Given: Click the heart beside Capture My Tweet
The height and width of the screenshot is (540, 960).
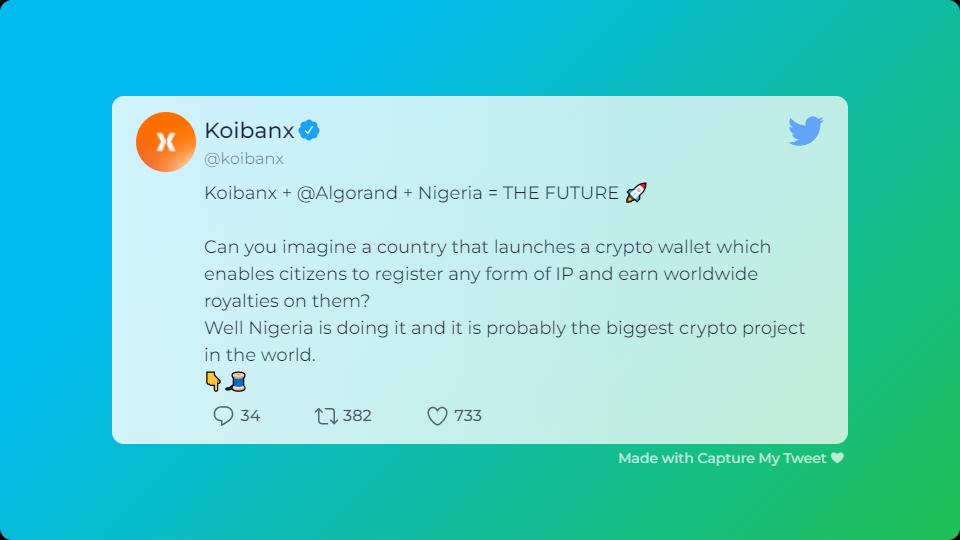Looking at the screenshot, I should tap(838, 458).
